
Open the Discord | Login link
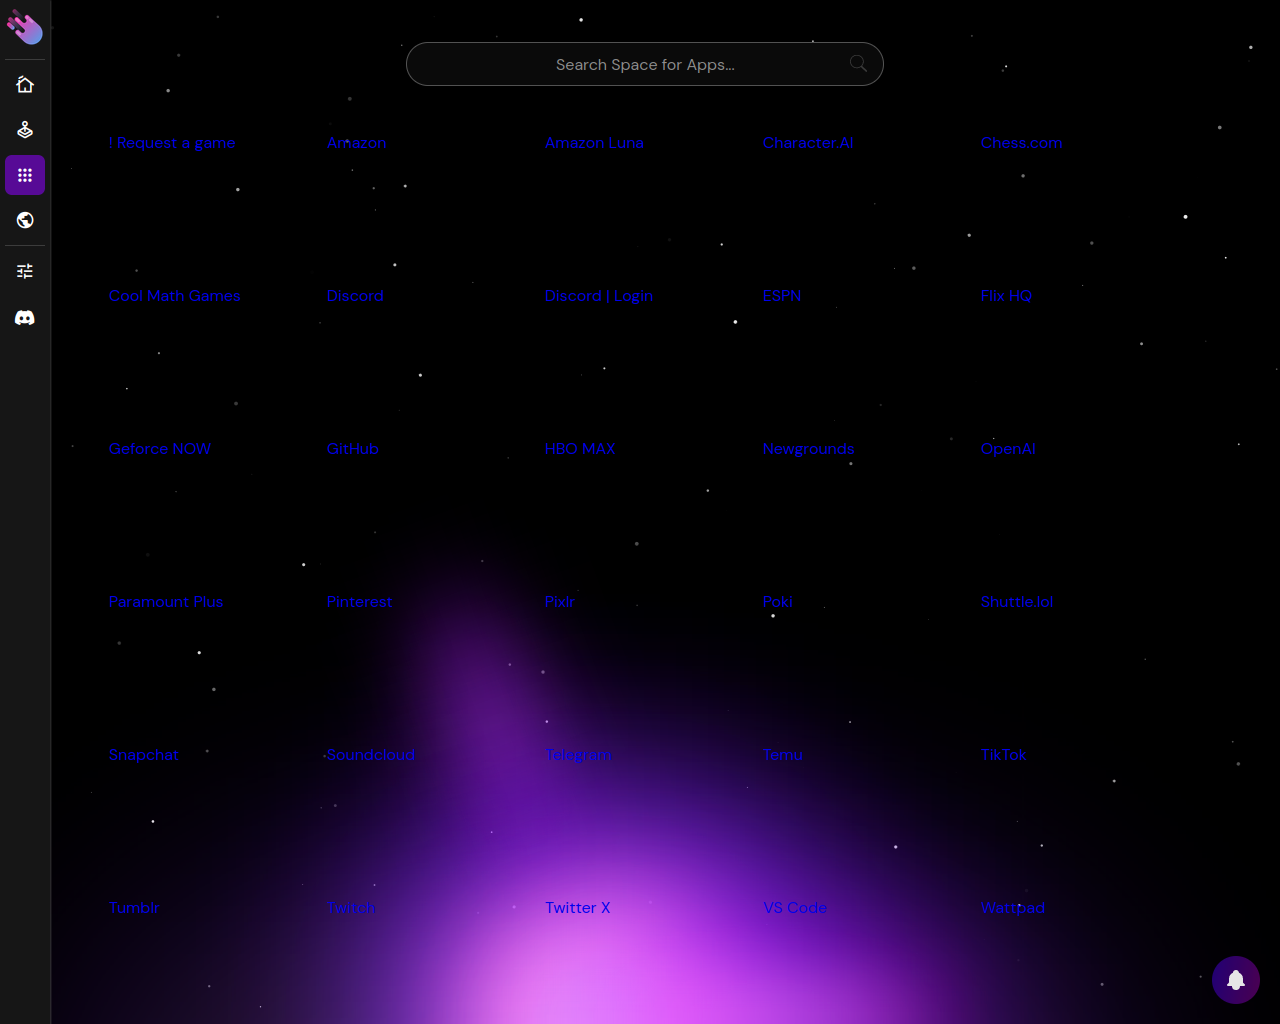[x=599, y=296]
